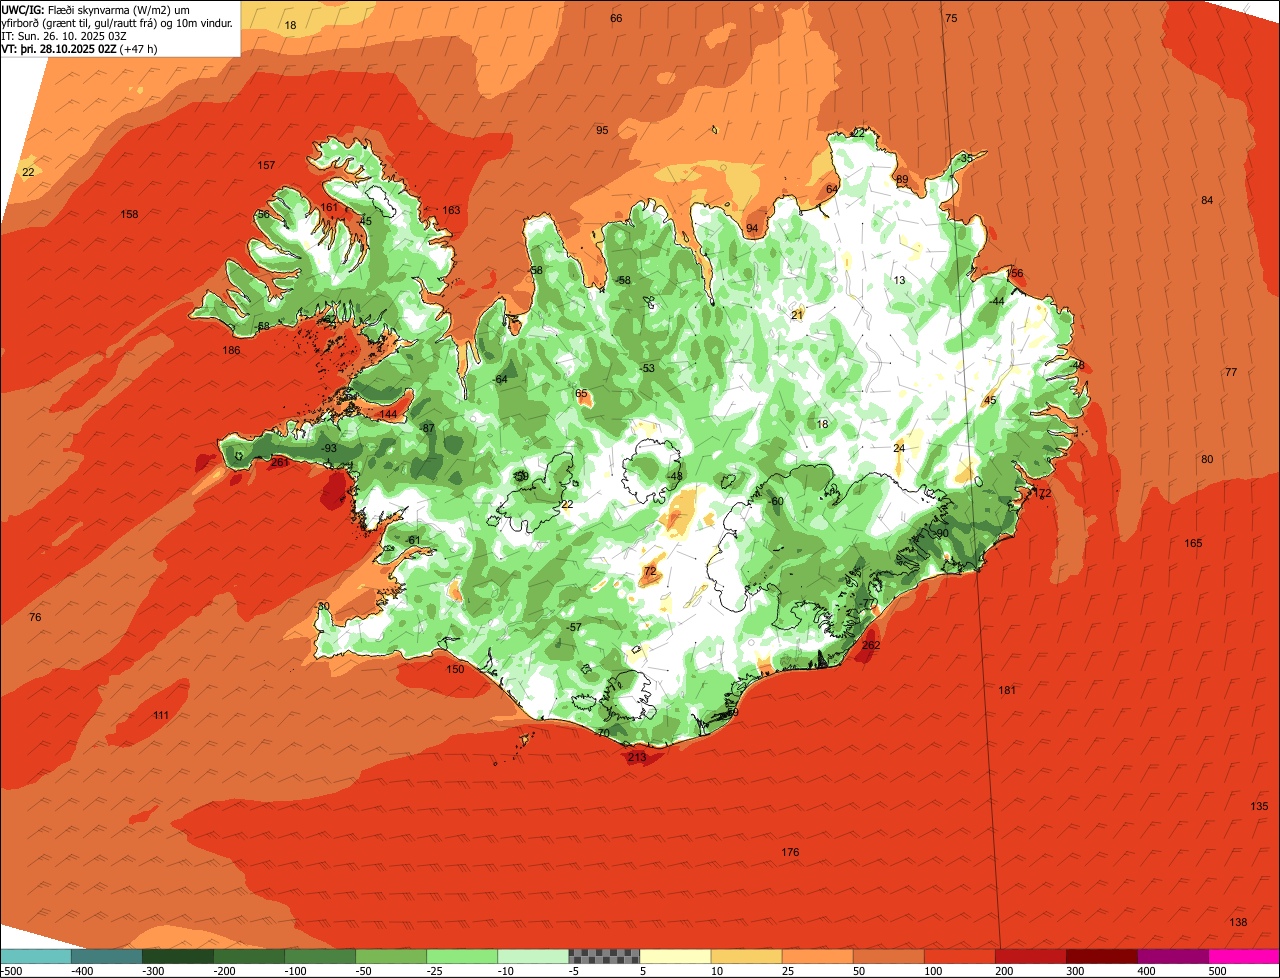Click the value 76 at the left edge
Viewport: 1280px width, 978px height.
pos(35,617)
